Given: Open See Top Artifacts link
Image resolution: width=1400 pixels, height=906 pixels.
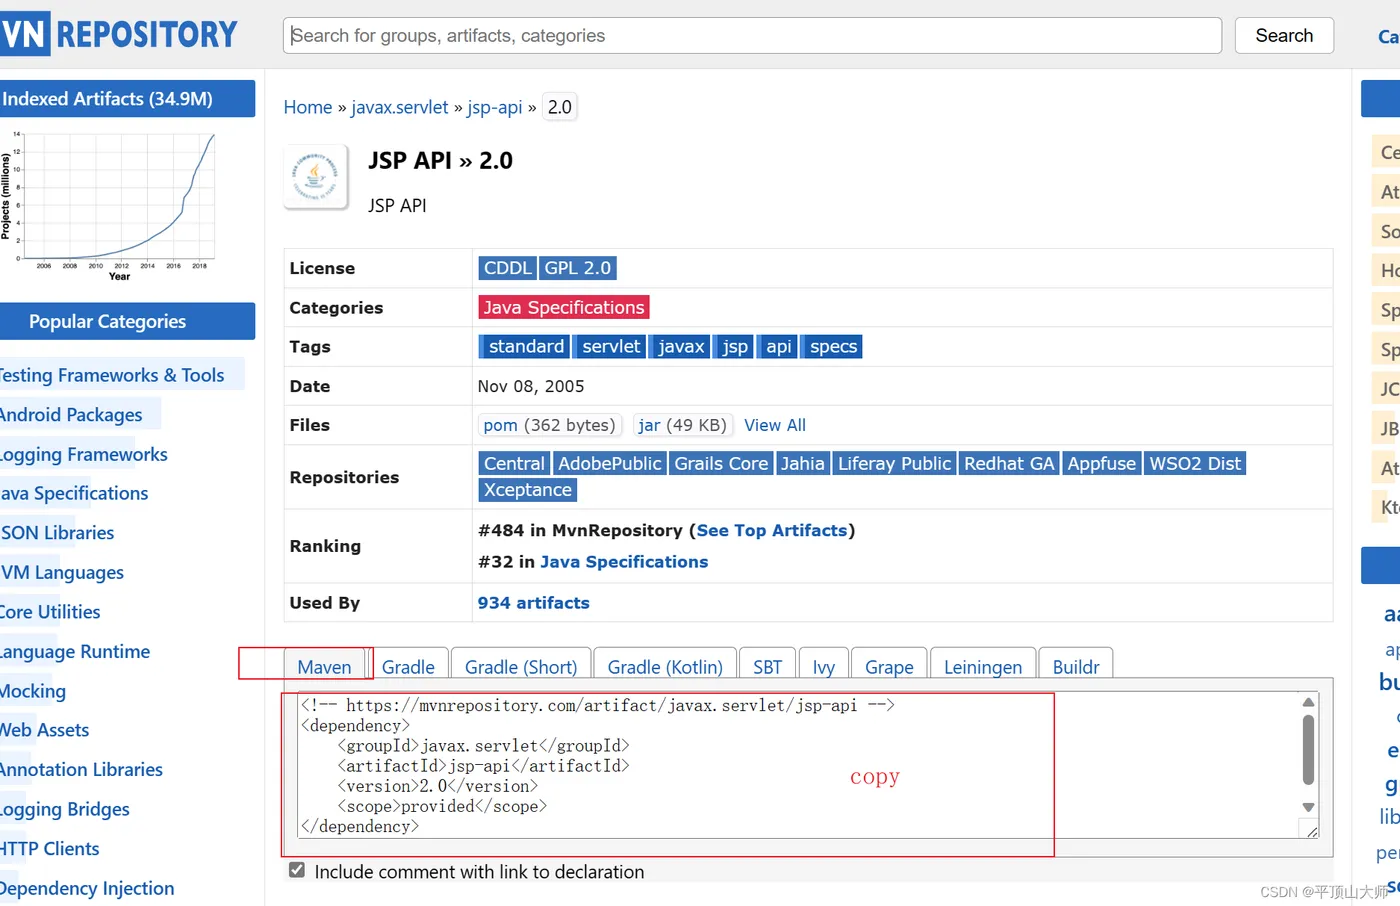Looking at the screenshot, I should 772,530.
